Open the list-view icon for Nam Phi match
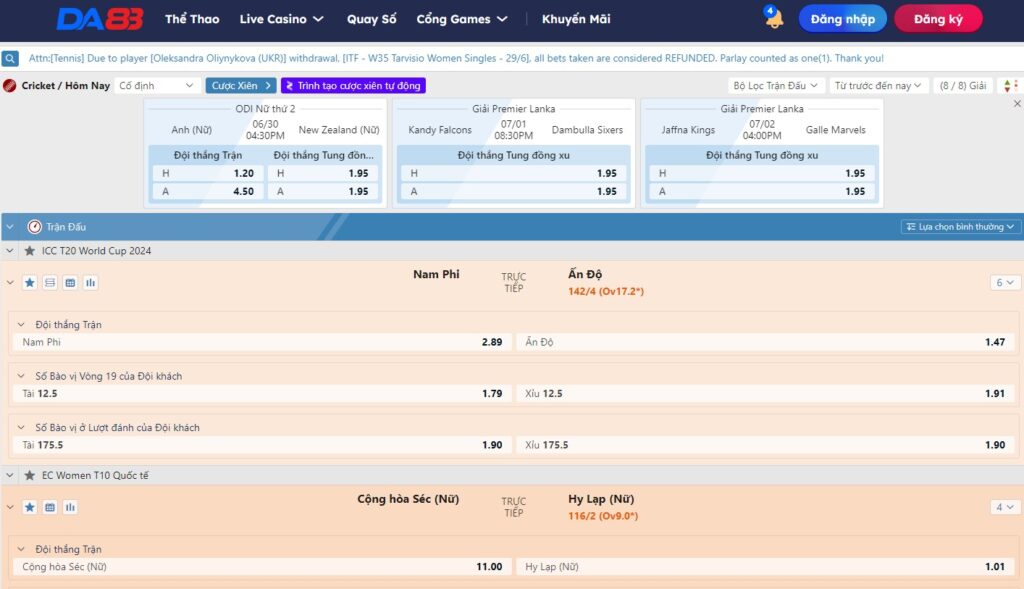The height and width of the screenshot is (589, 1024). click(50, 283)
